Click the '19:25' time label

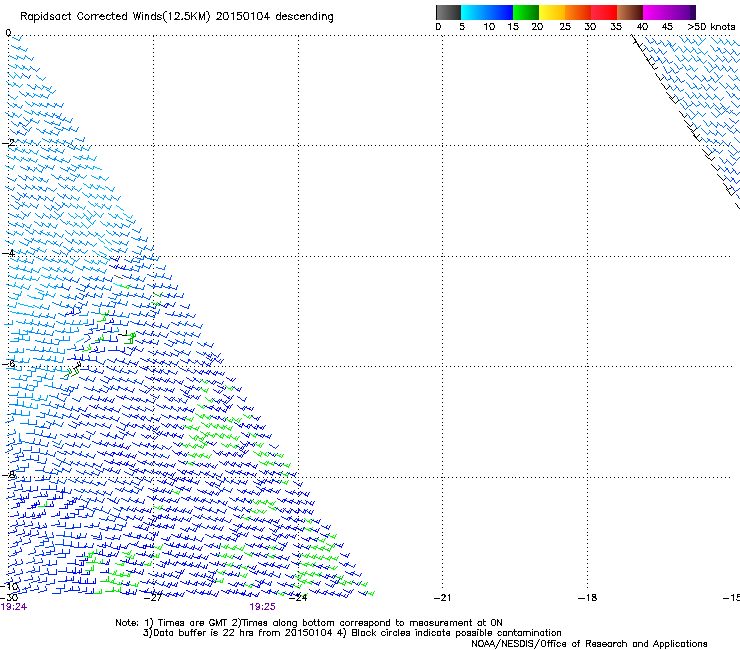coord(262,607)
